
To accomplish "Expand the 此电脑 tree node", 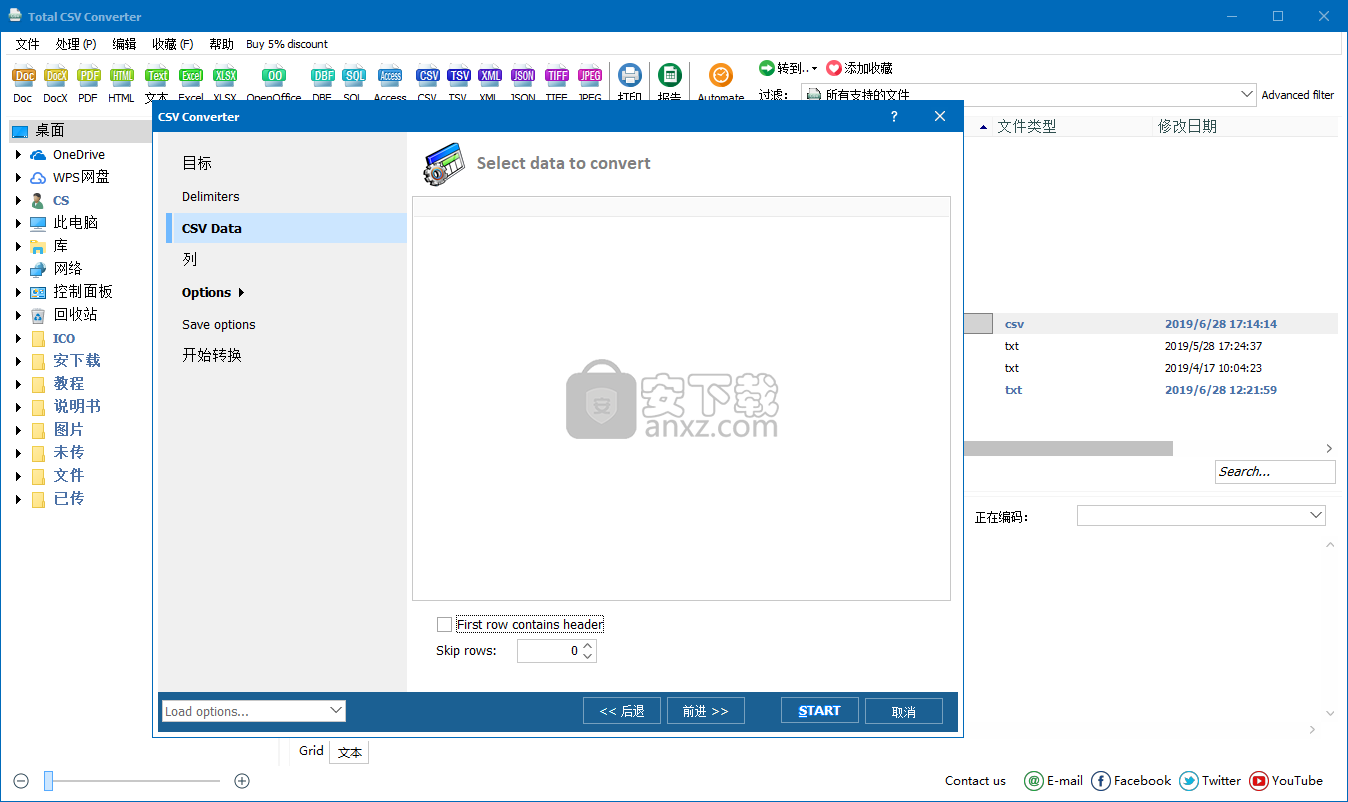I will pyautogui.click(x=18, y=223).
